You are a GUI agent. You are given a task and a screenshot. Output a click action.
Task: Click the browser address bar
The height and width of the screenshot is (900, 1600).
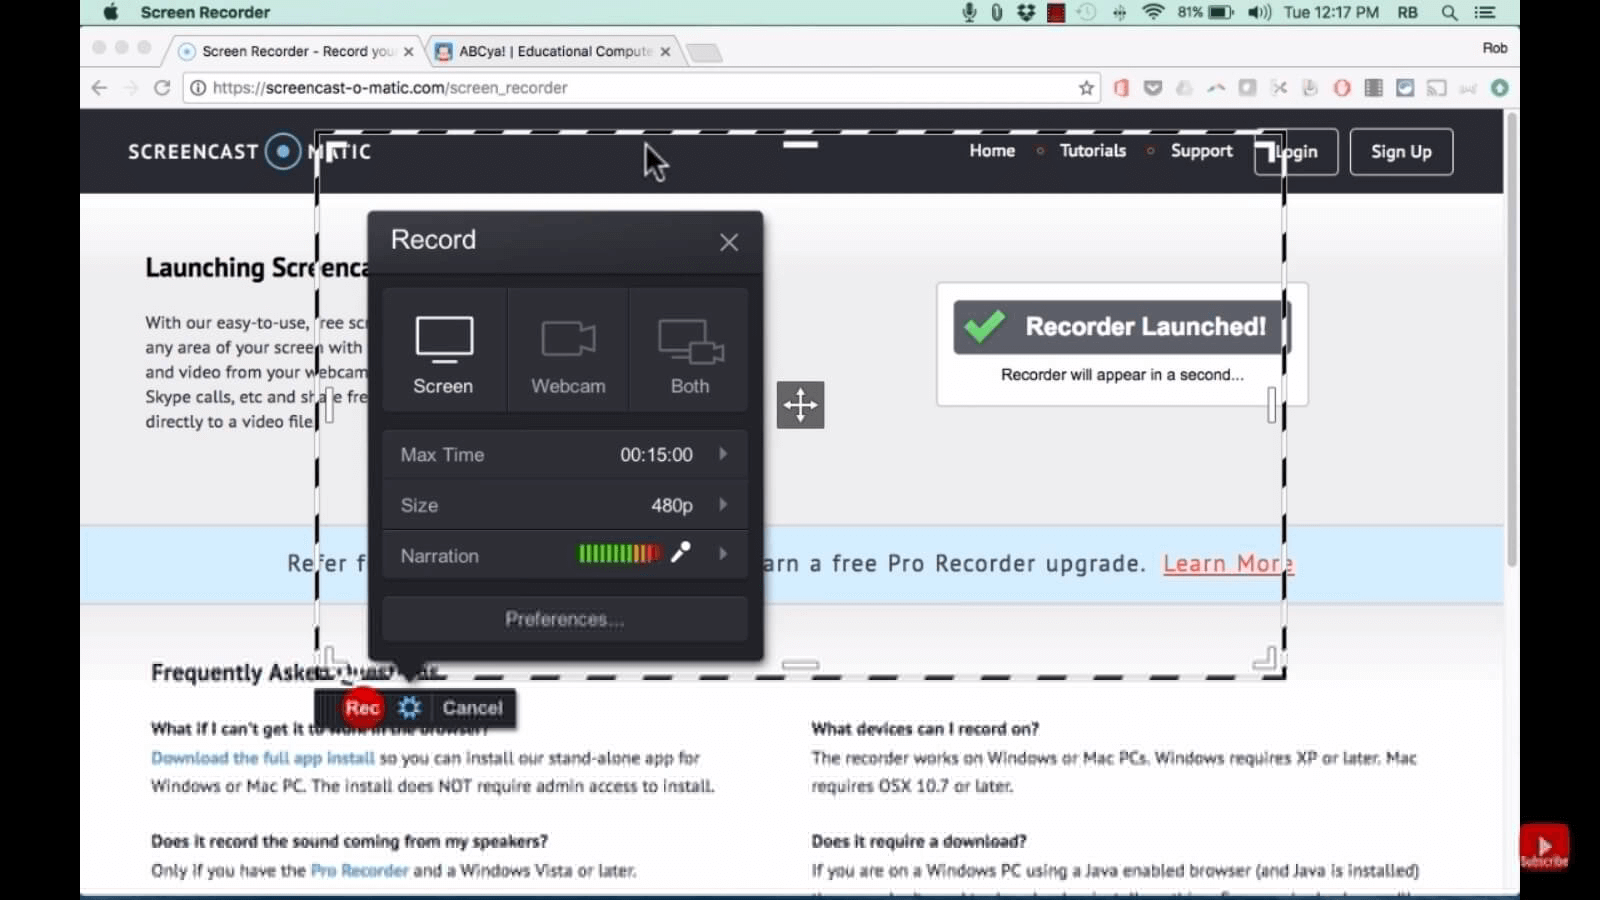[640, 88]
